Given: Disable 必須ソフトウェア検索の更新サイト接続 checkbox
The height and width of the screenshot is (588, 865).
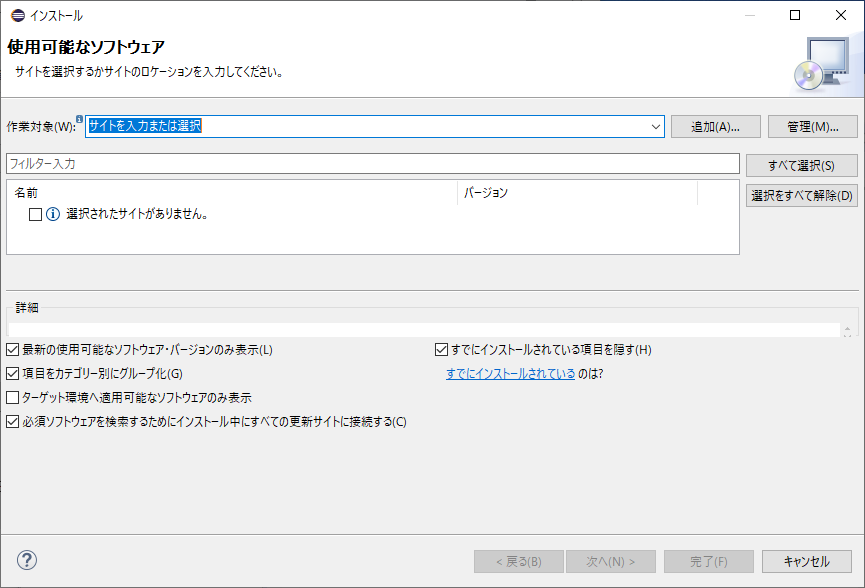Looking at the screenshot, I should [12, 422].
